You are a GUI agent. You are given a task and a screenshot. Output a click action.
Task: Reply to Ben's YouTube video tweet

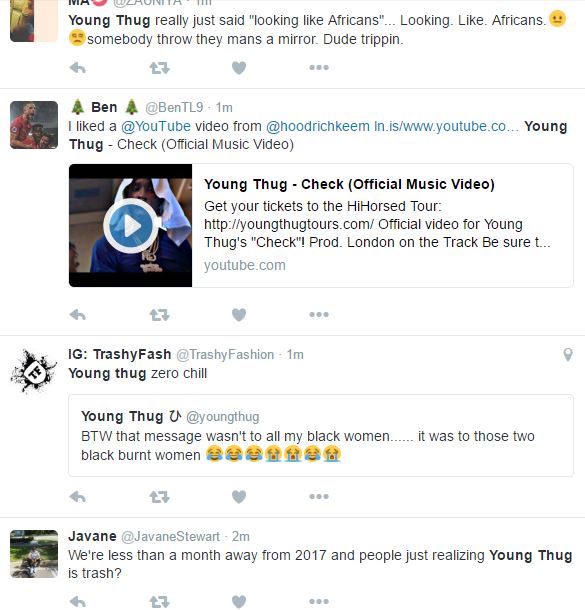pos(77,314)
